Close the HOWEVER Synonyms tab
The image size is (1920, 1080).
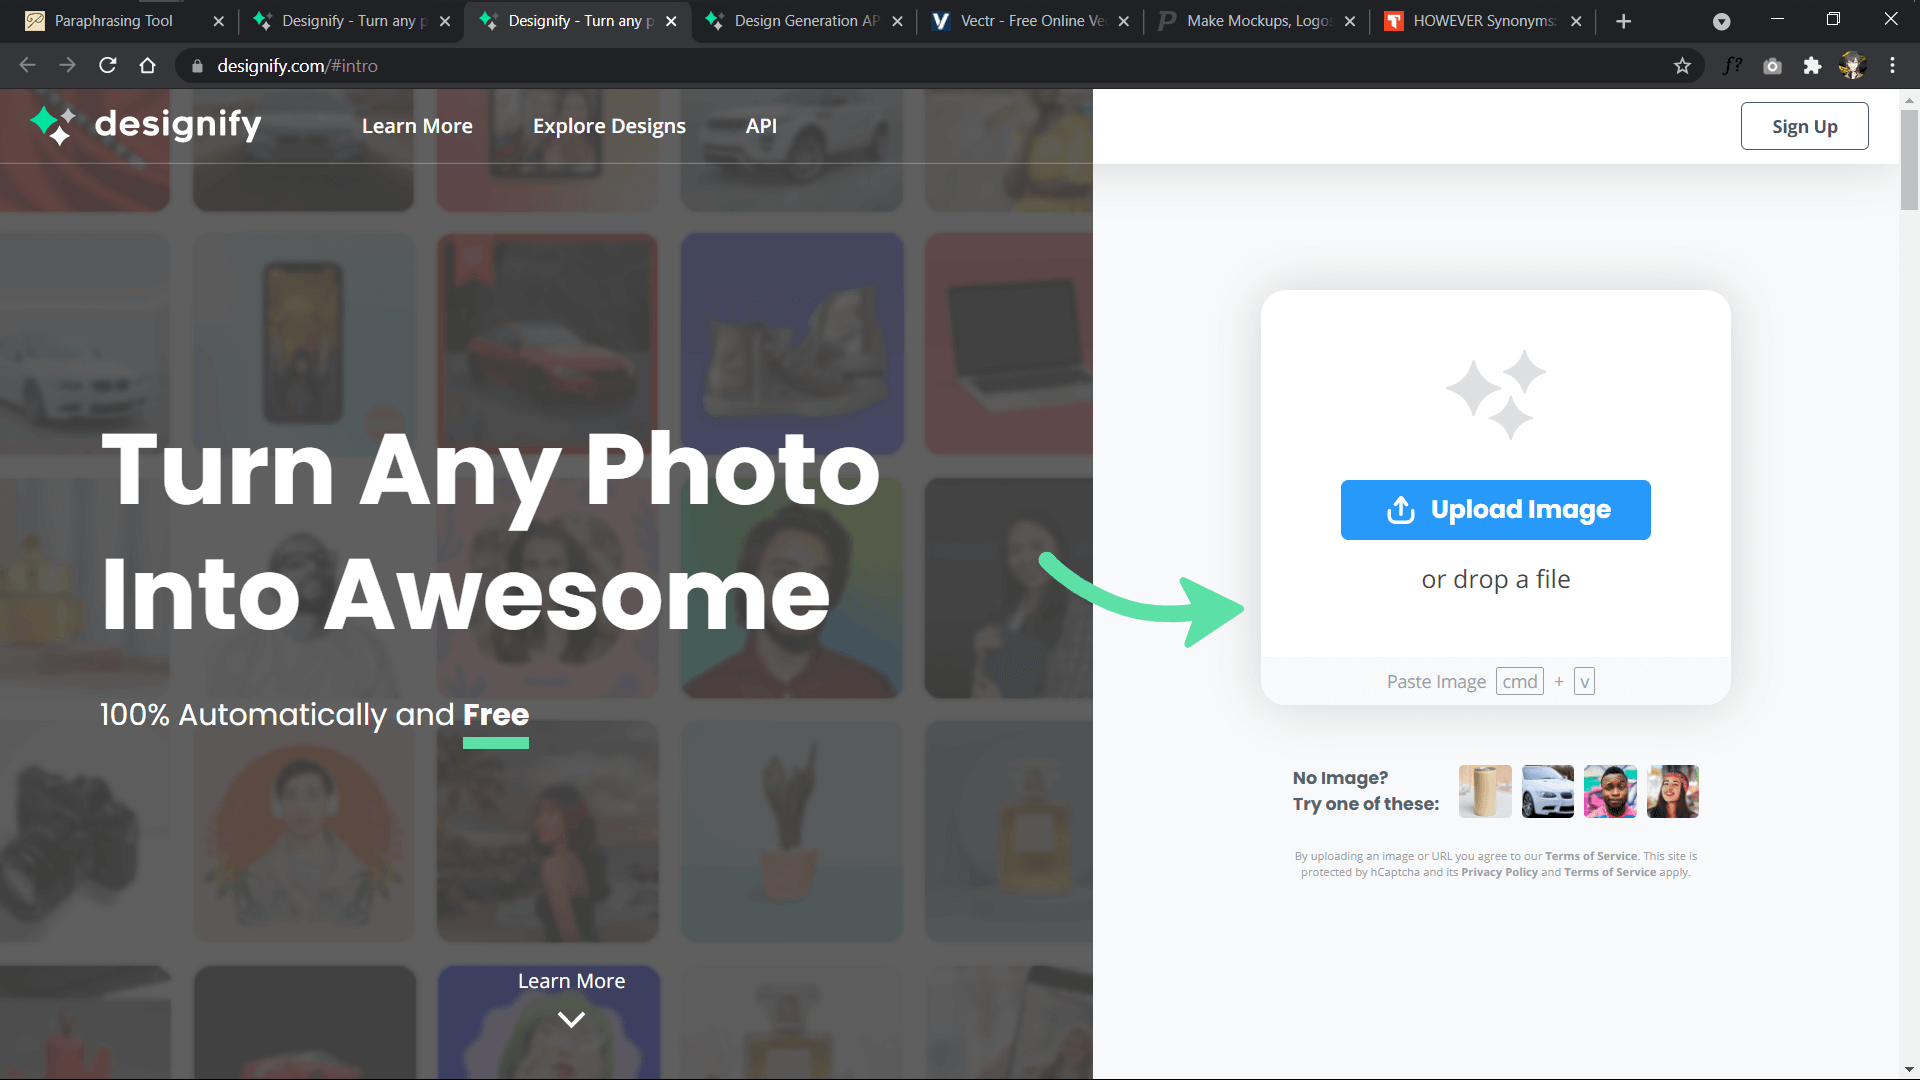(1576, 21)
